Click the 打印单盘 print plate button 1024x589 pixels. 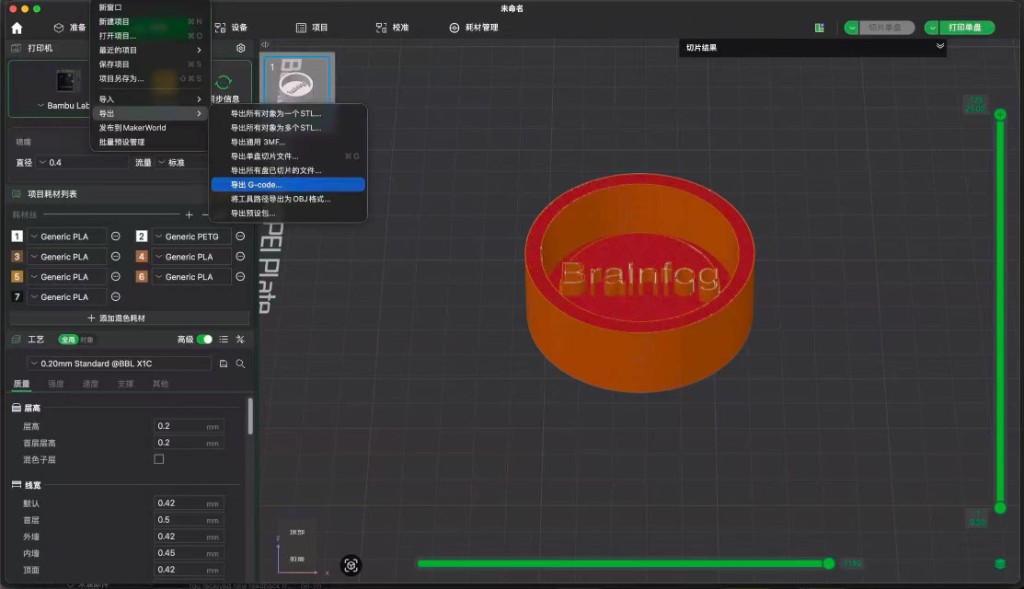pyautogui.click(x=967, y=27)
